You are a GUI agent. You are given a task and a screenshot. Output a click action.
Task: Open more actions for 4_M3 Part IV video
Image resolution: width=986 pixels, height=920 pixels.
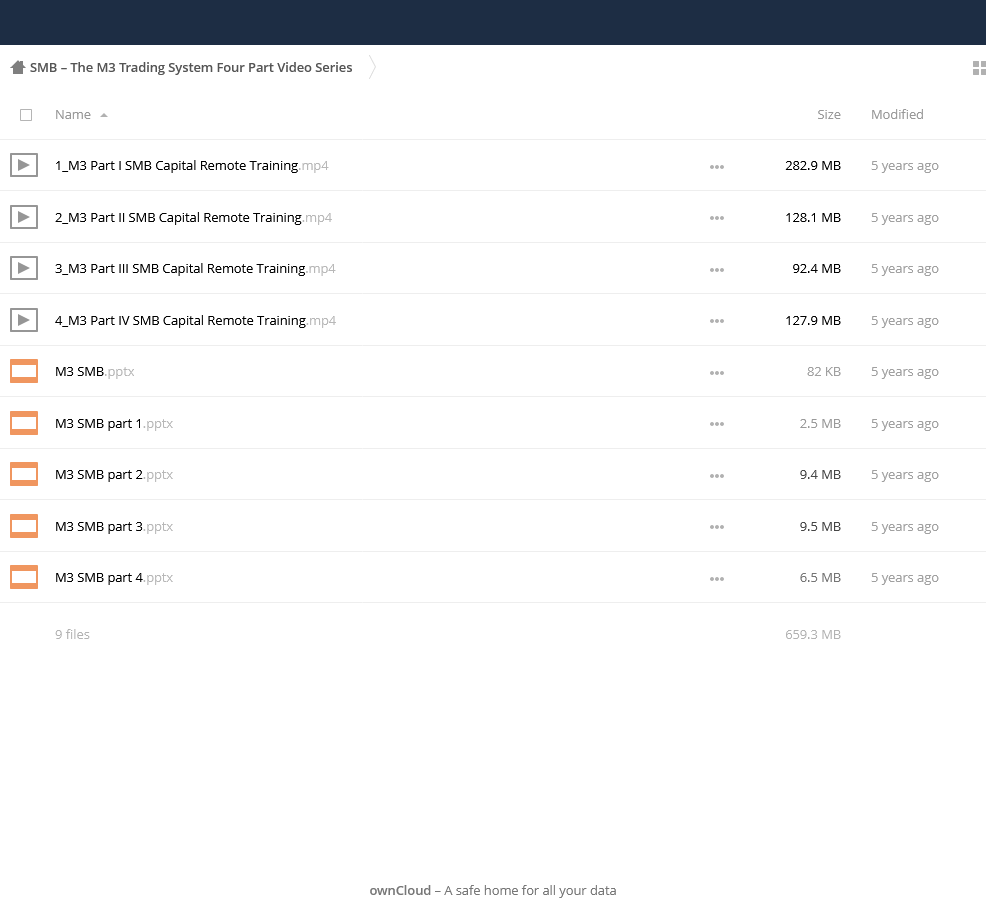(717, 321)
